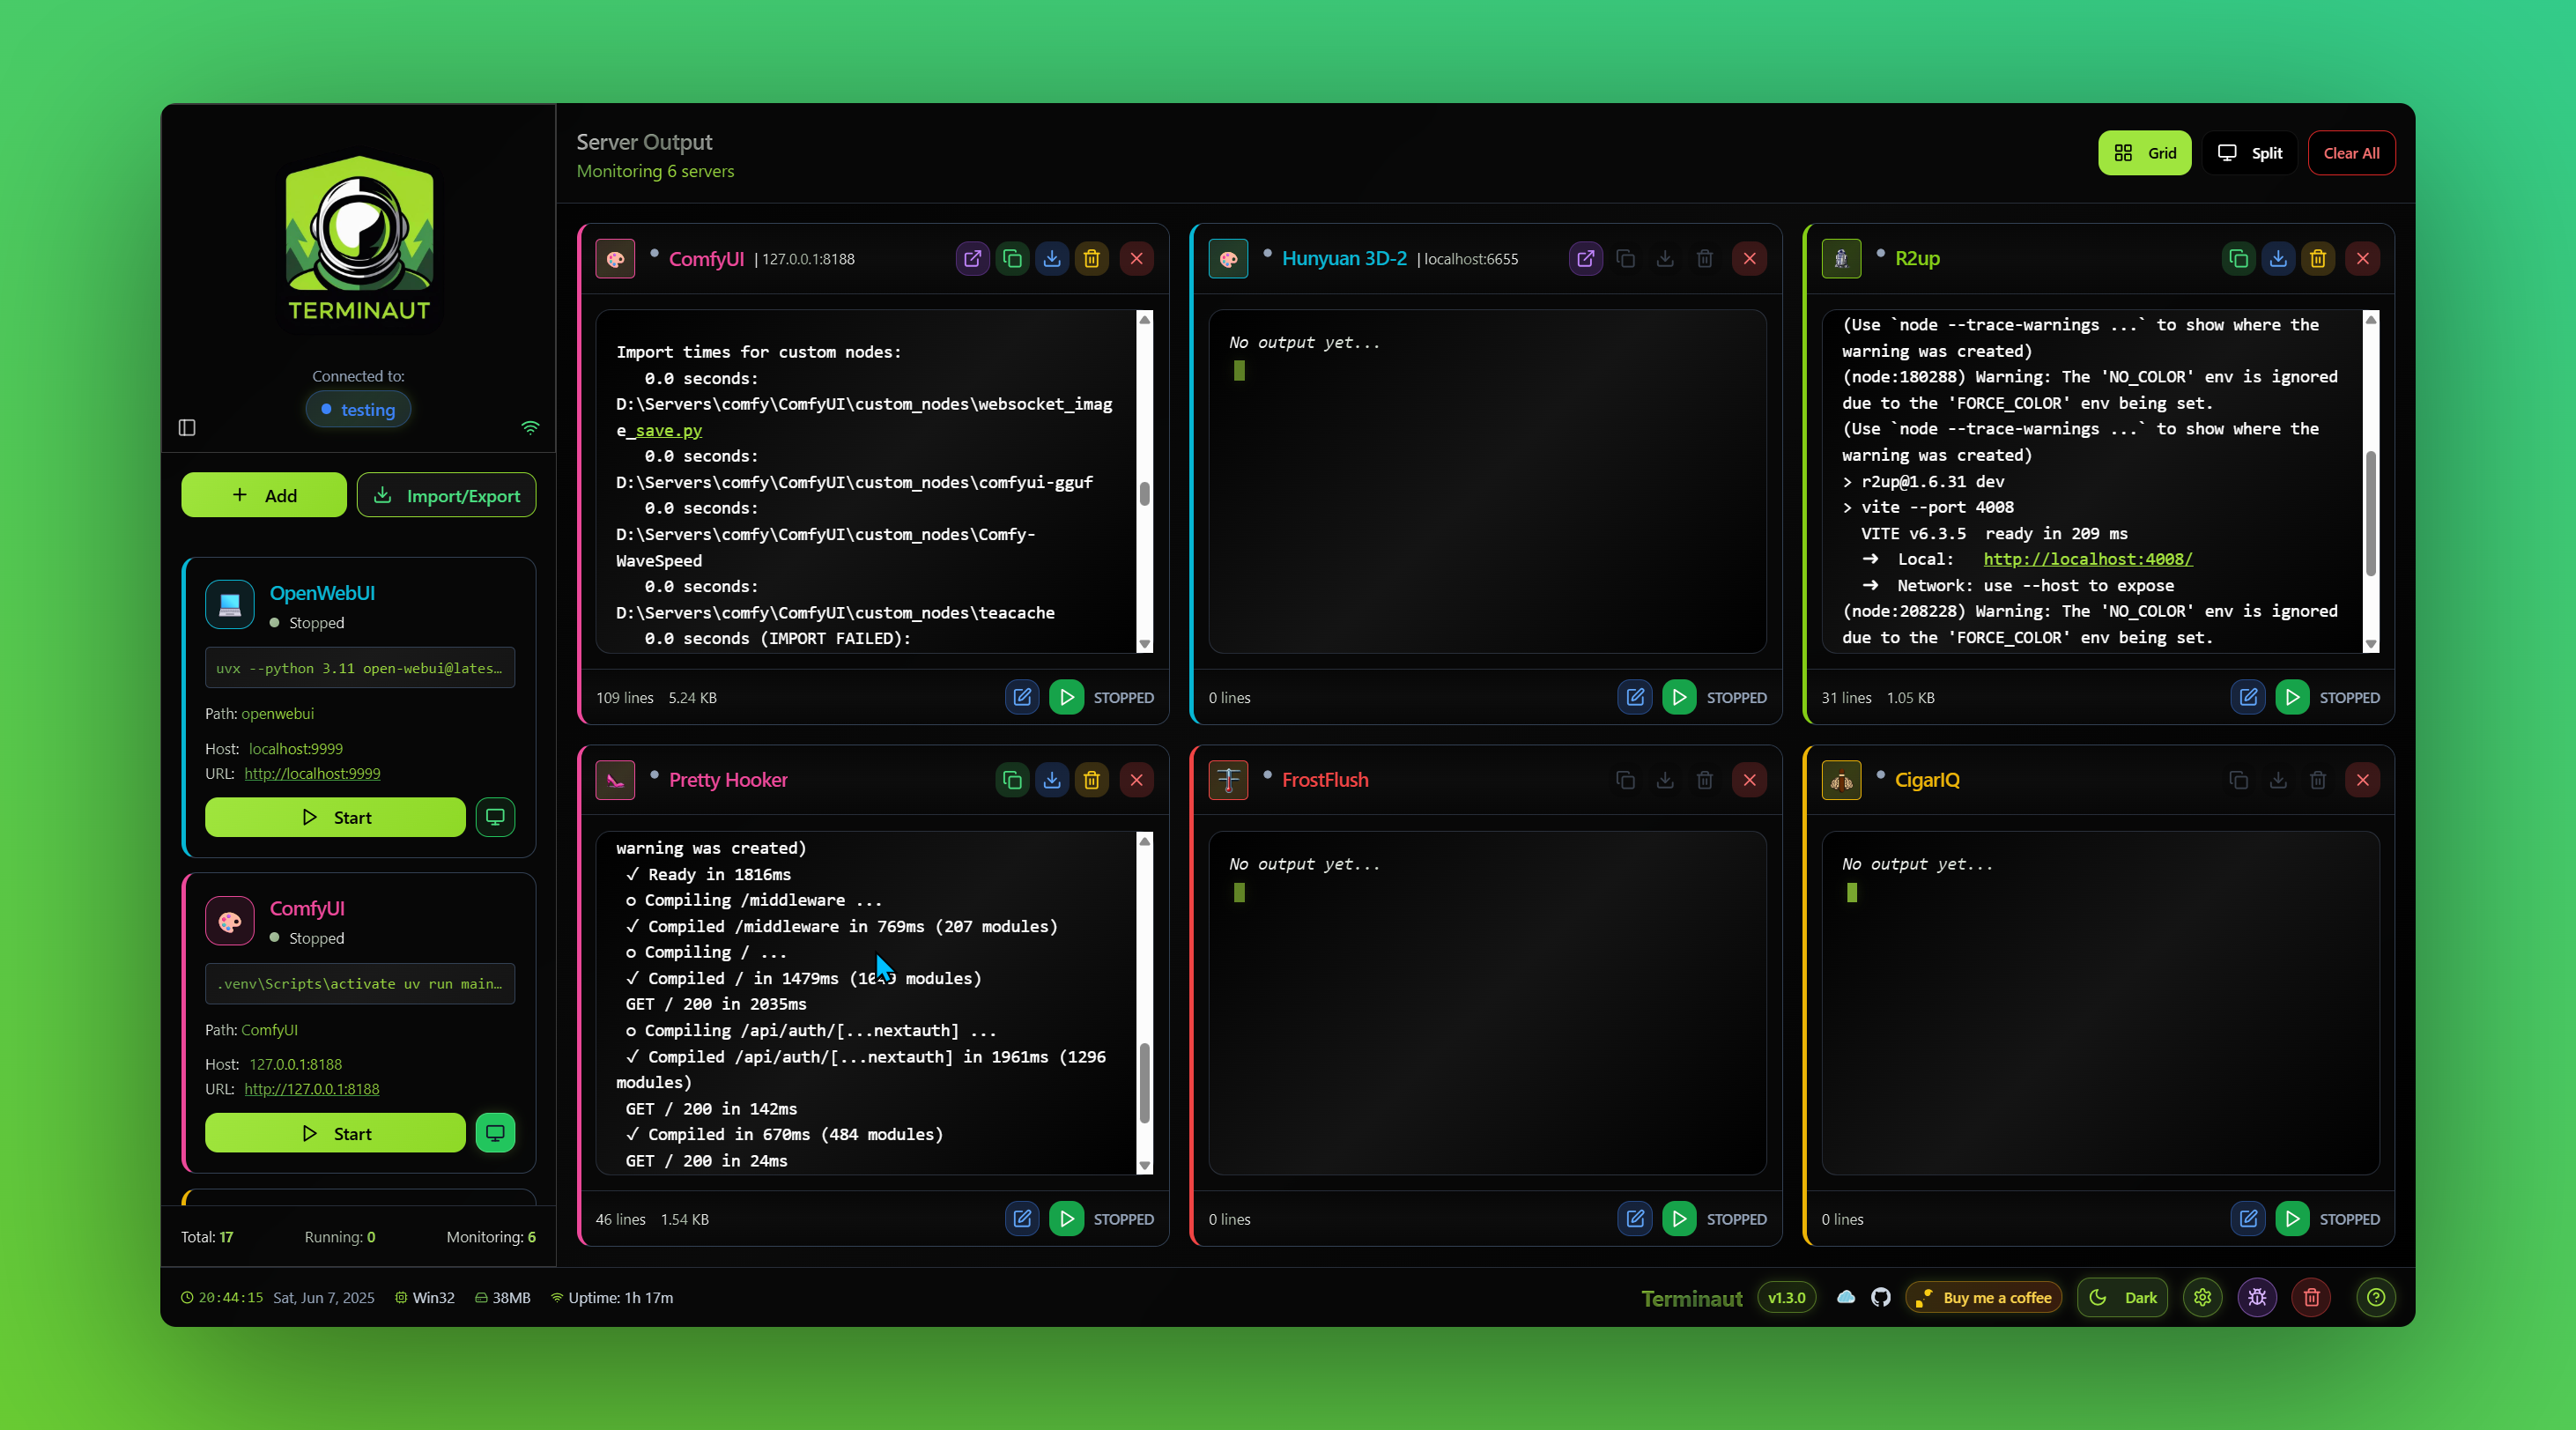Click ComfyUI output scrollbar down arrow

(1145, 645)
